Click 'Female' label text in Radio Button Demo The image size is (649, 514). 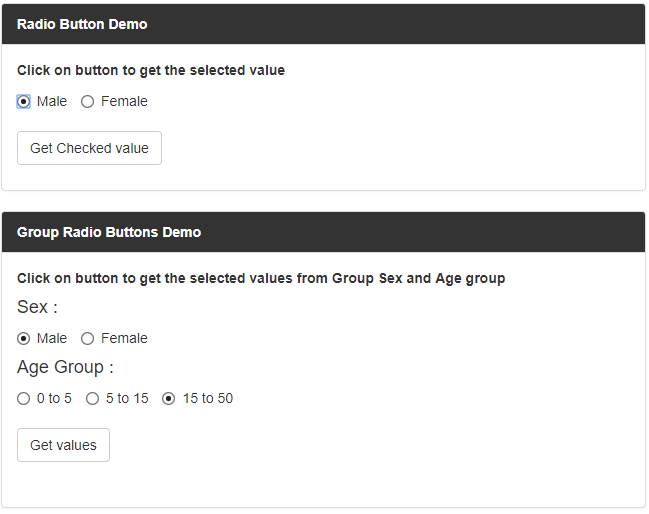point(124,101)
